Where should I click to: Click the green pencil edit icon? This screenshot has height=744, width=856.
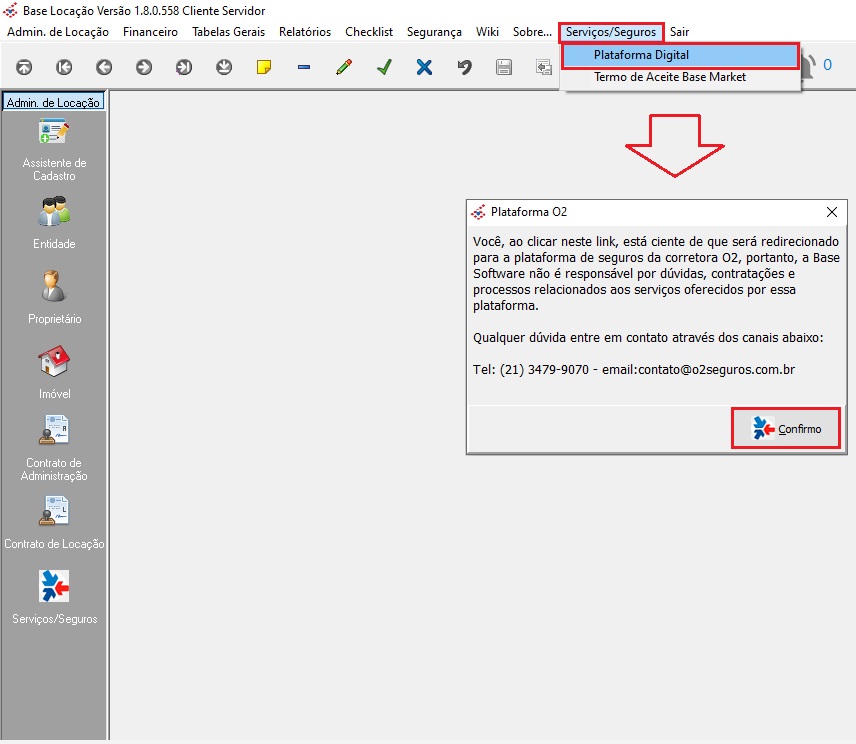344,67
